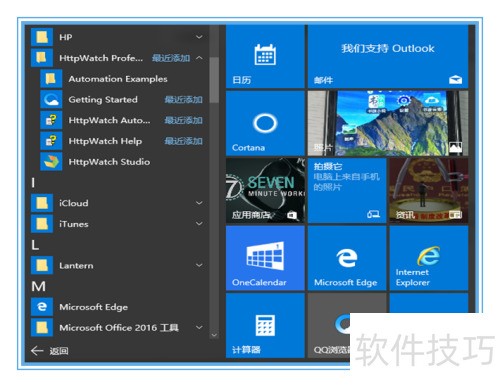The height and width of the screenshot is (387, 500).
Task: Launch Microsoft Edge from app list icon
Action: point(42,307)
